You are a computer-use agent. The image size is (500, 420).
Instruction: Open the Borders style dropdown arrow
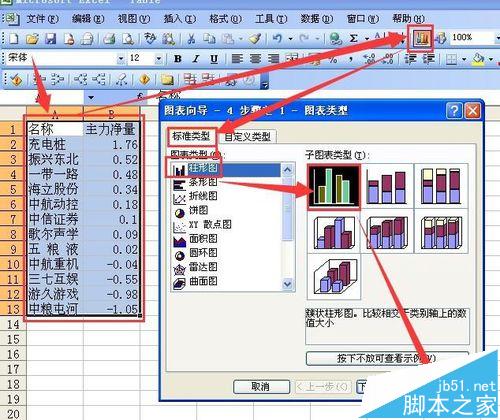(464, 59)
